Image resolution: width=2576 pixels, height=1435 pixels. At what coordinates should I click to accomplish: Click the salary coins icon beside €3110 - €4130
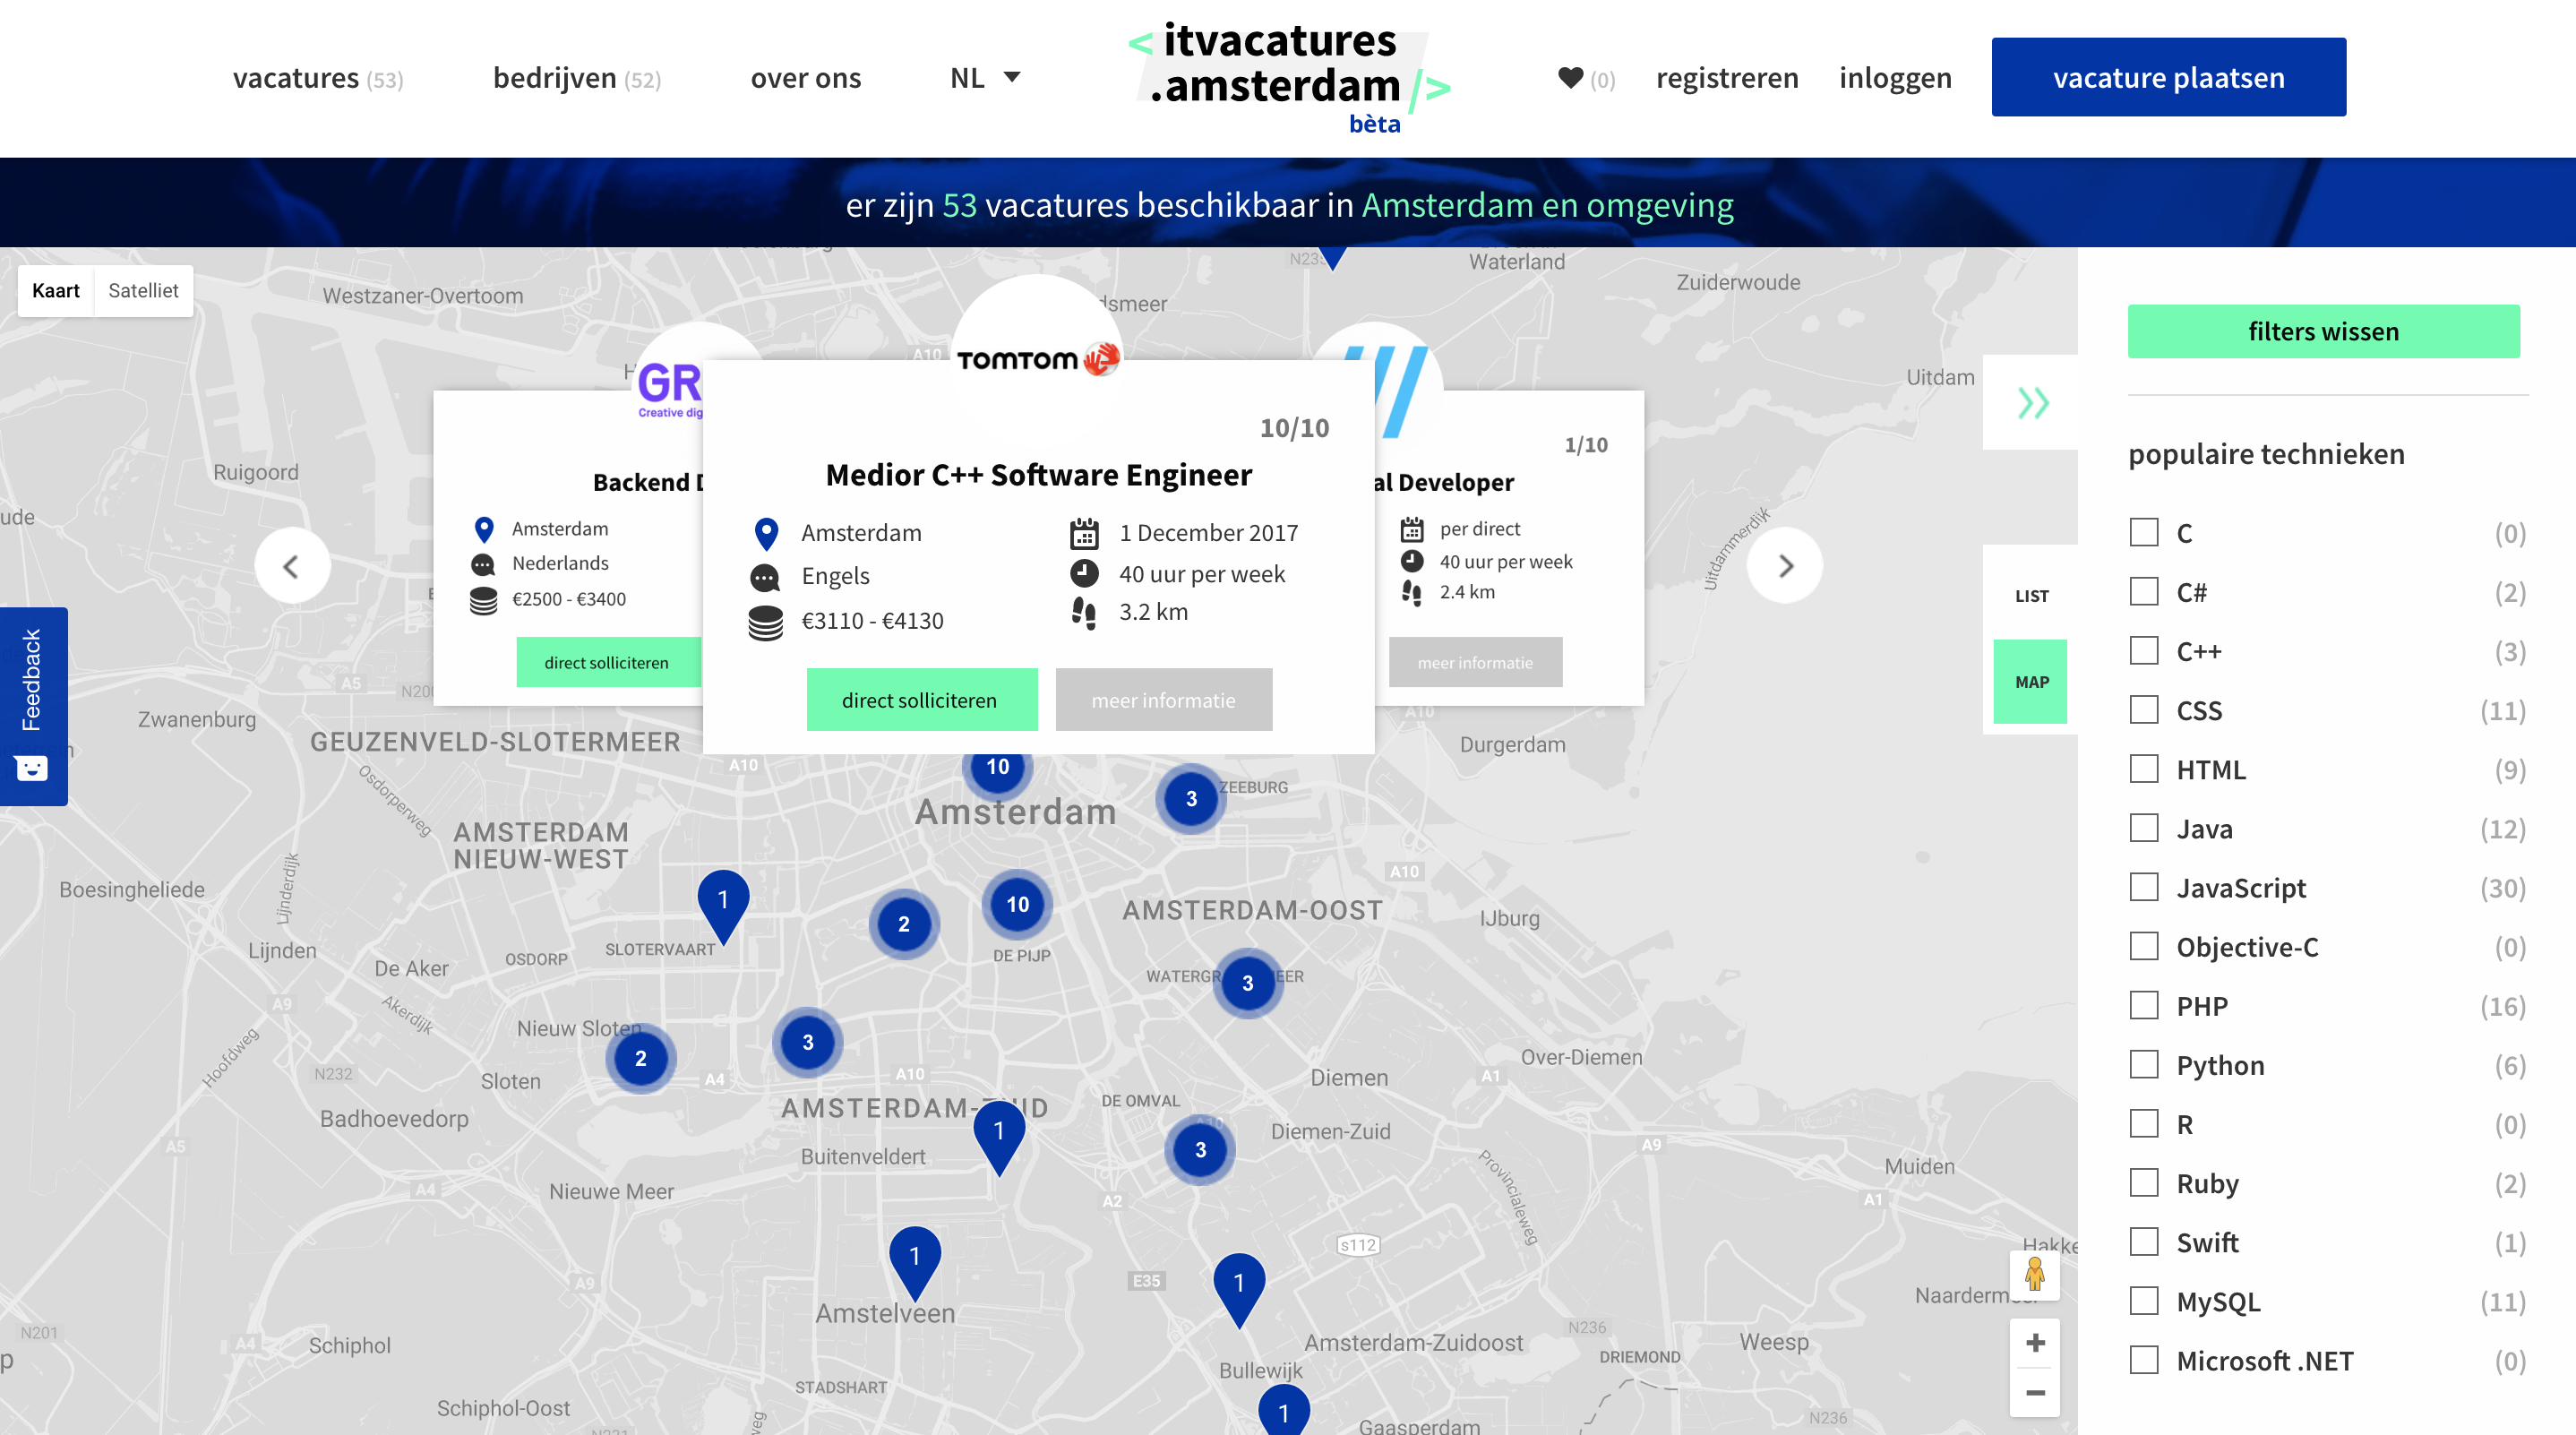point(766,622)
